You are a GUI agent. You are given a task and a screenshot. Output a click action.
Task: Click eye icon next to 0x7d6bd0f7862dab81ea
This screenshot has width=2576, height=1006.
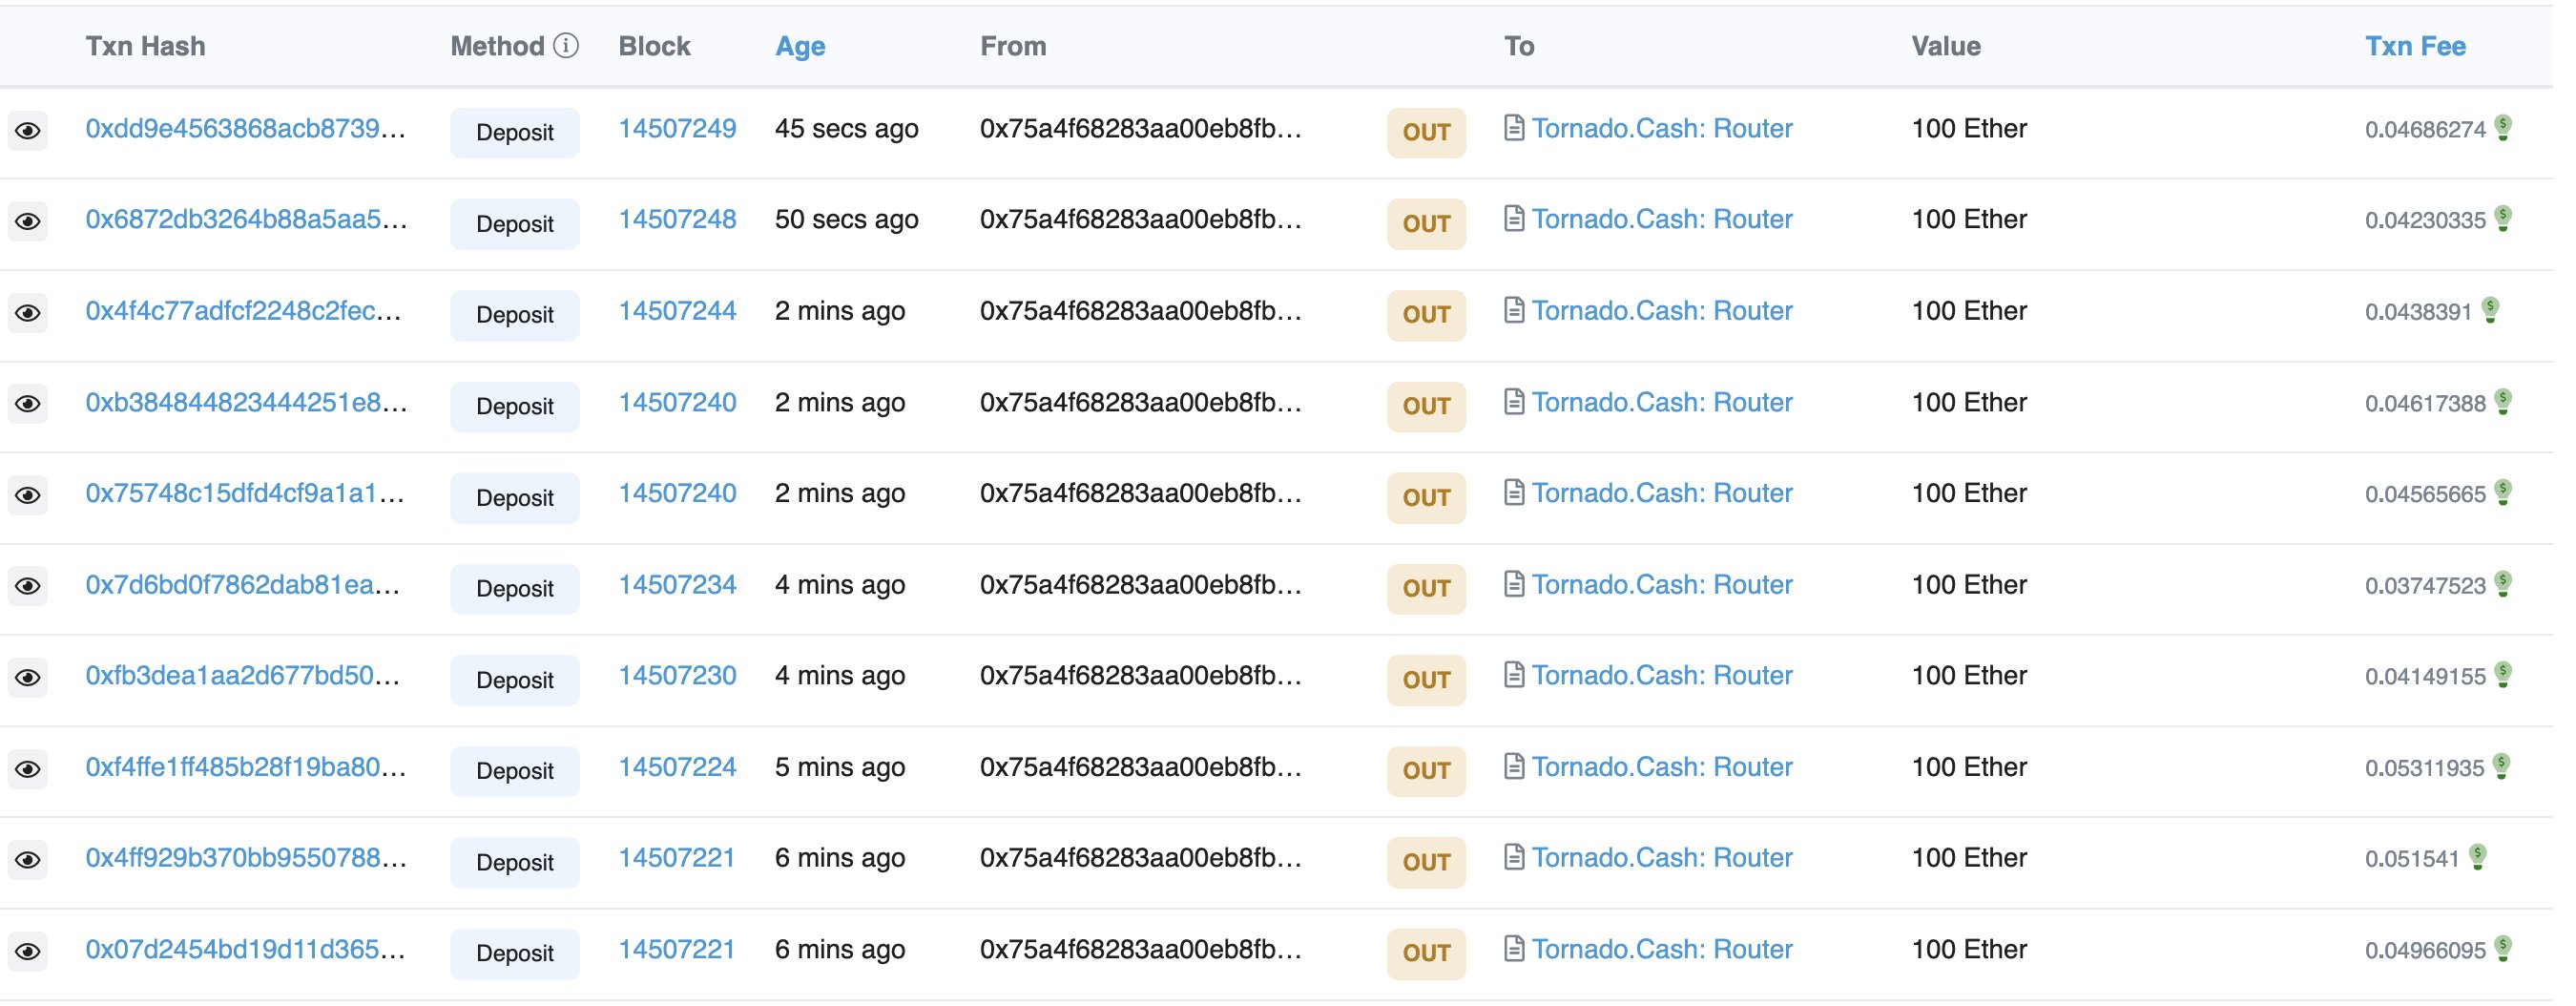pyautogui.click(x=28, y=588)
